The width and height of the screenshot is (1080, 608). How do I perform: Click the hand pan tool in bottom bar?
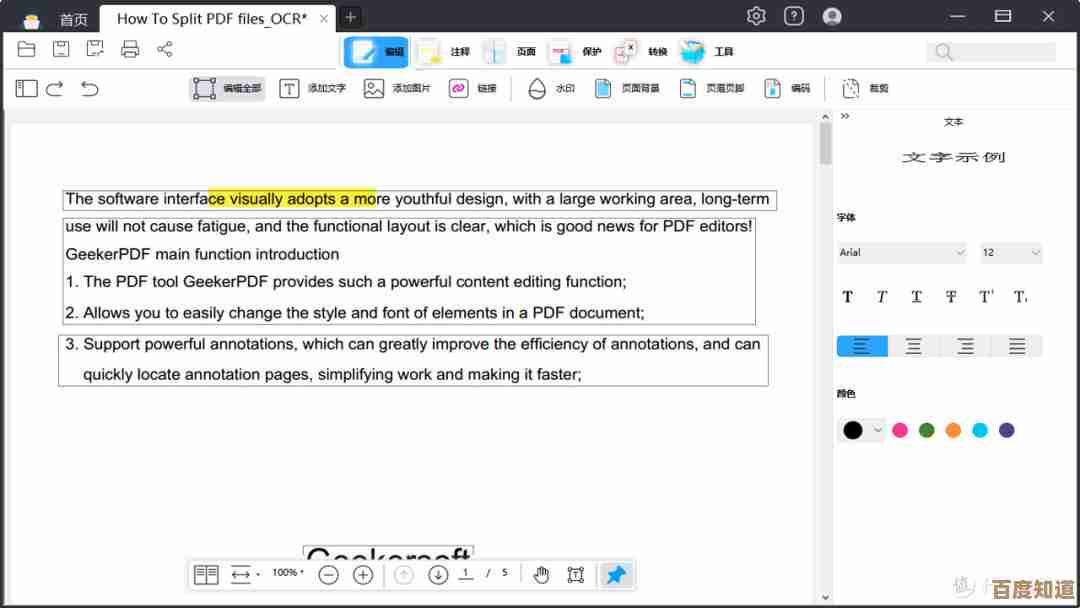coord(541,574)
